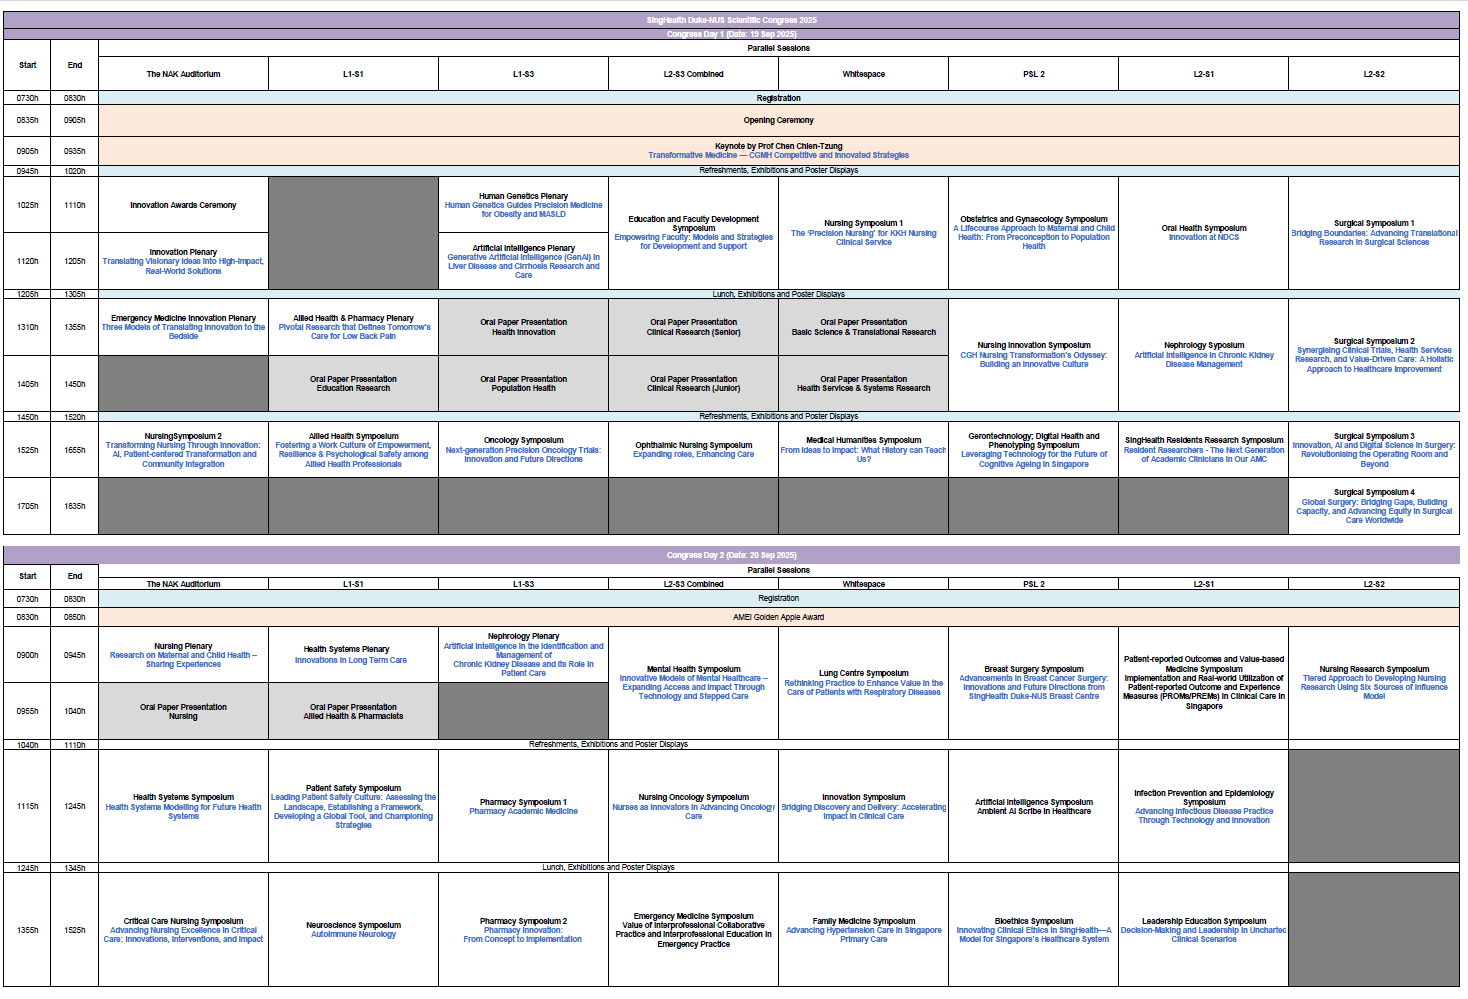Select the Nephrology Plenary cell
1468x999 pixels.
pos(523,655)
